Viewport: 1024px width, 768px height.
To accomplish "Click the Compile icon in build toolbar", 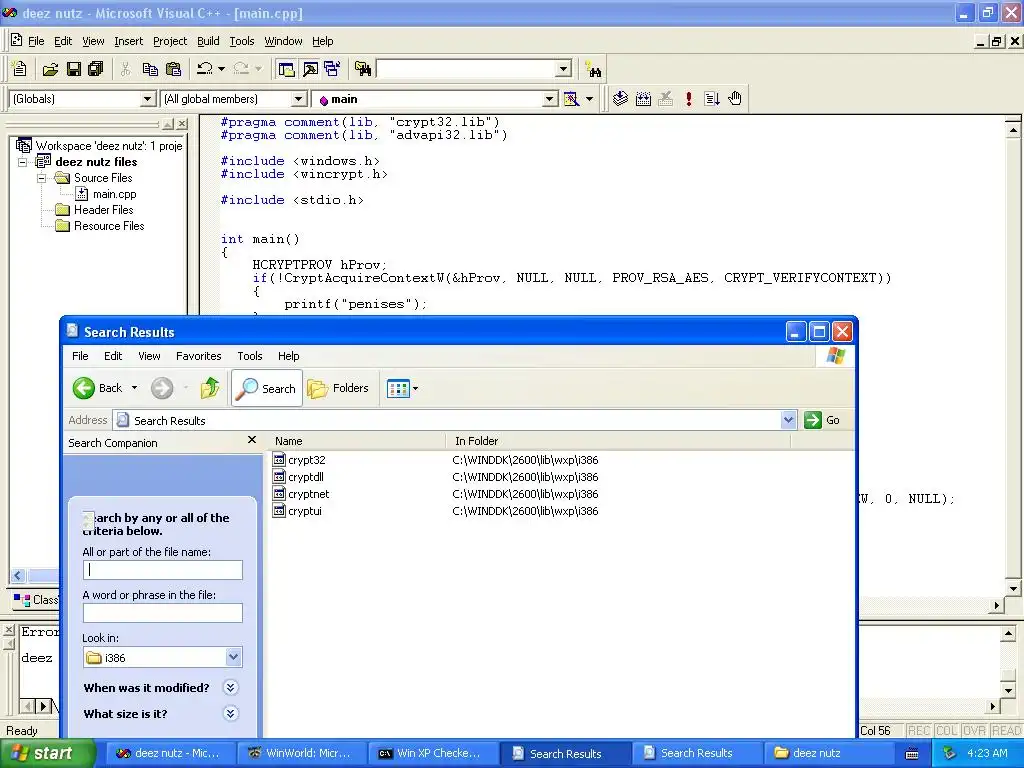I will click(620, 99).
